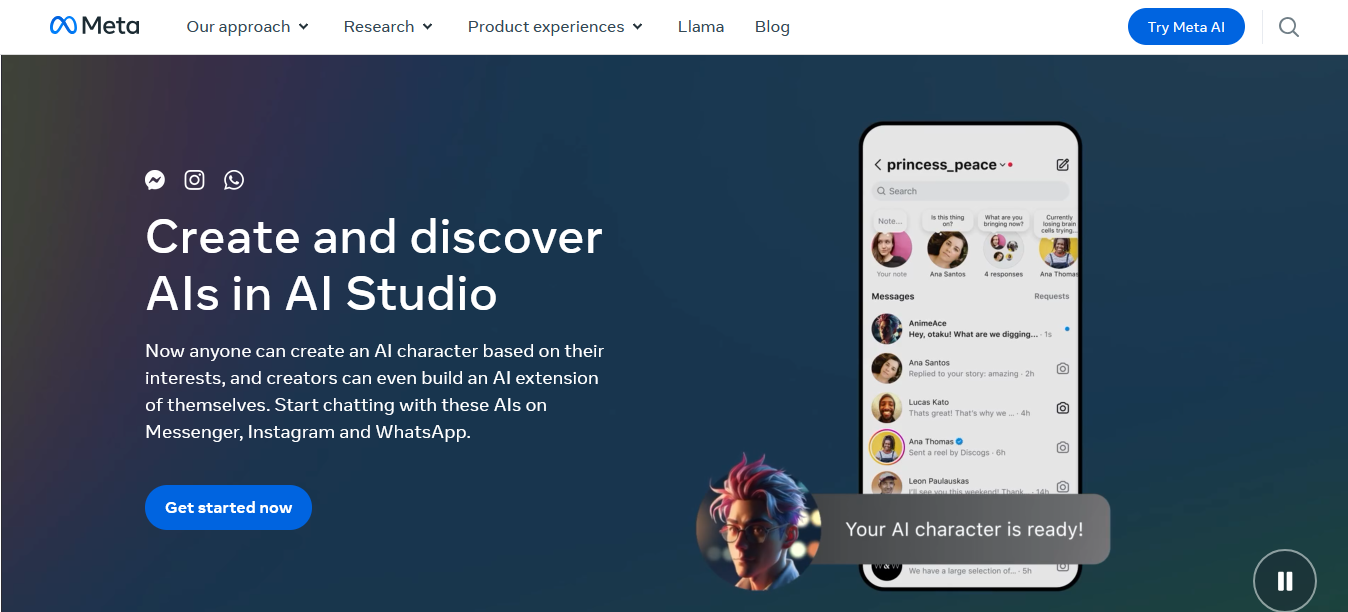This screenshot has width=1348, height=612.
Task: Tap the Your note avatar
Action: pos(891,247)
